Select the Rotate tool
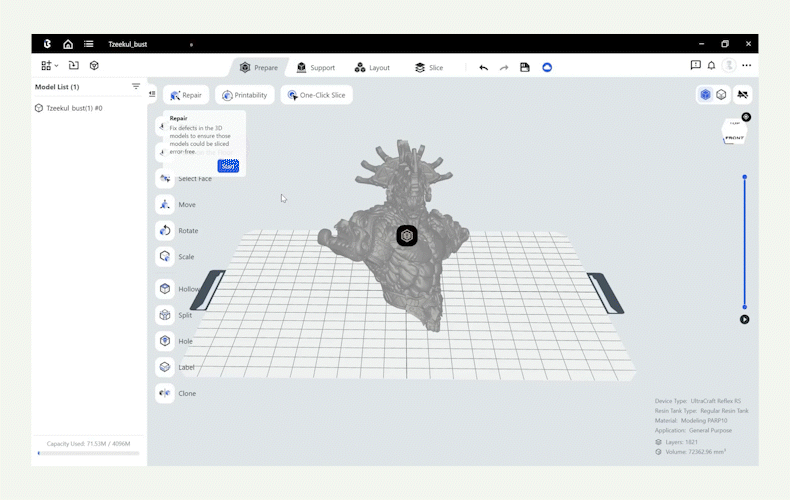 165,231
